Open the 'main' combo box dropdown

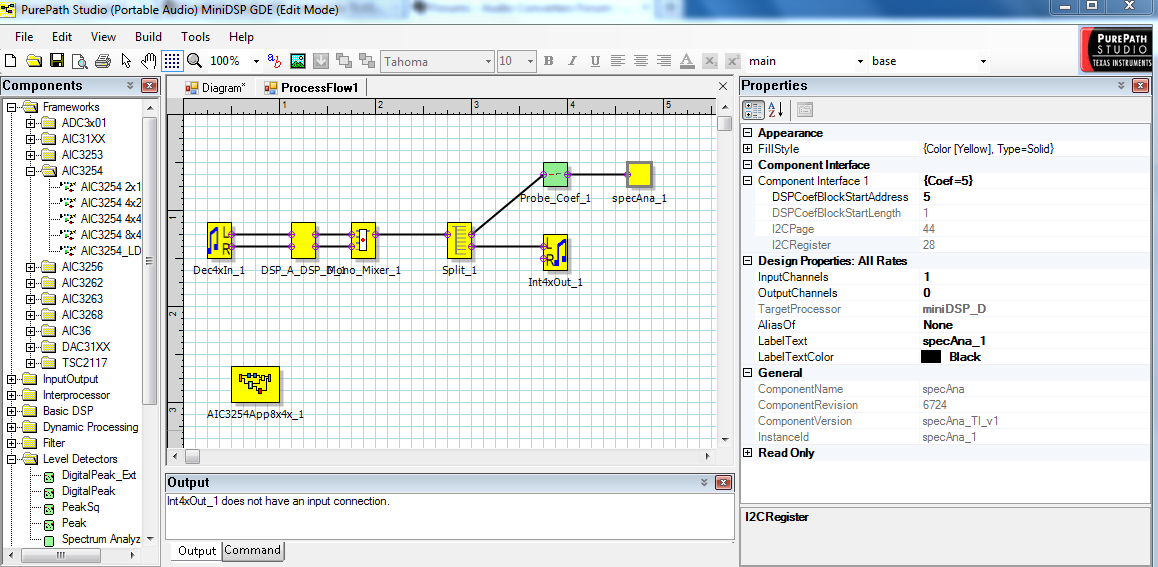(x=860, y=61)
